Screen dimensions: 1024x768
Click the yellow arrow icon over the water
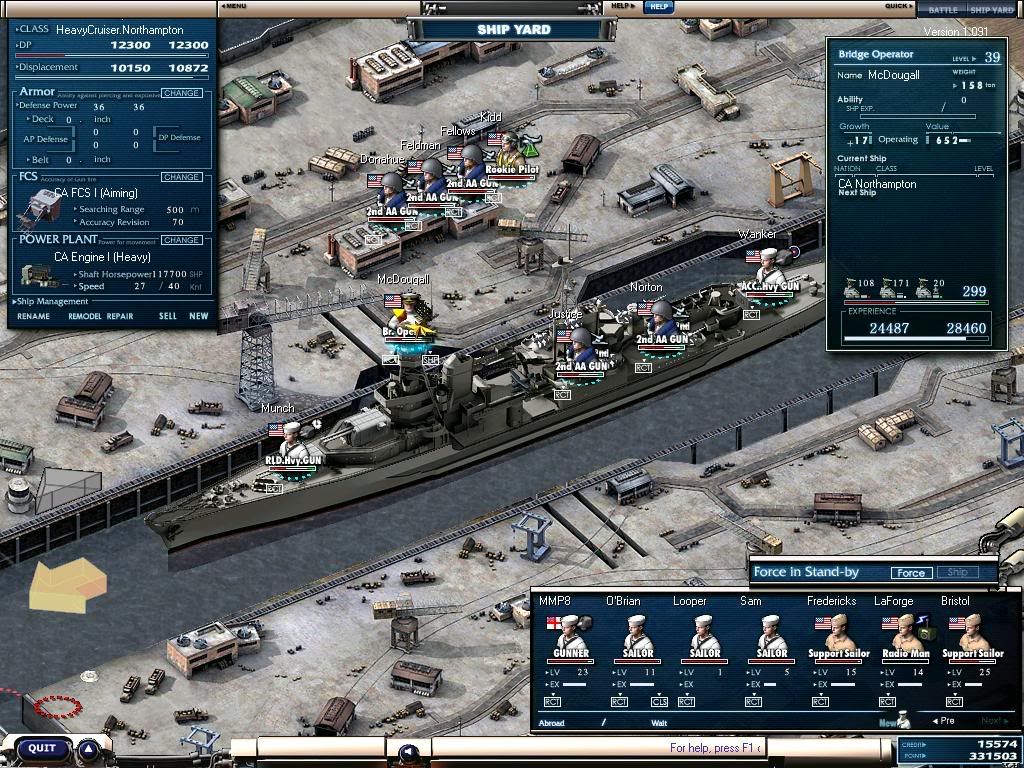(68, 585)
